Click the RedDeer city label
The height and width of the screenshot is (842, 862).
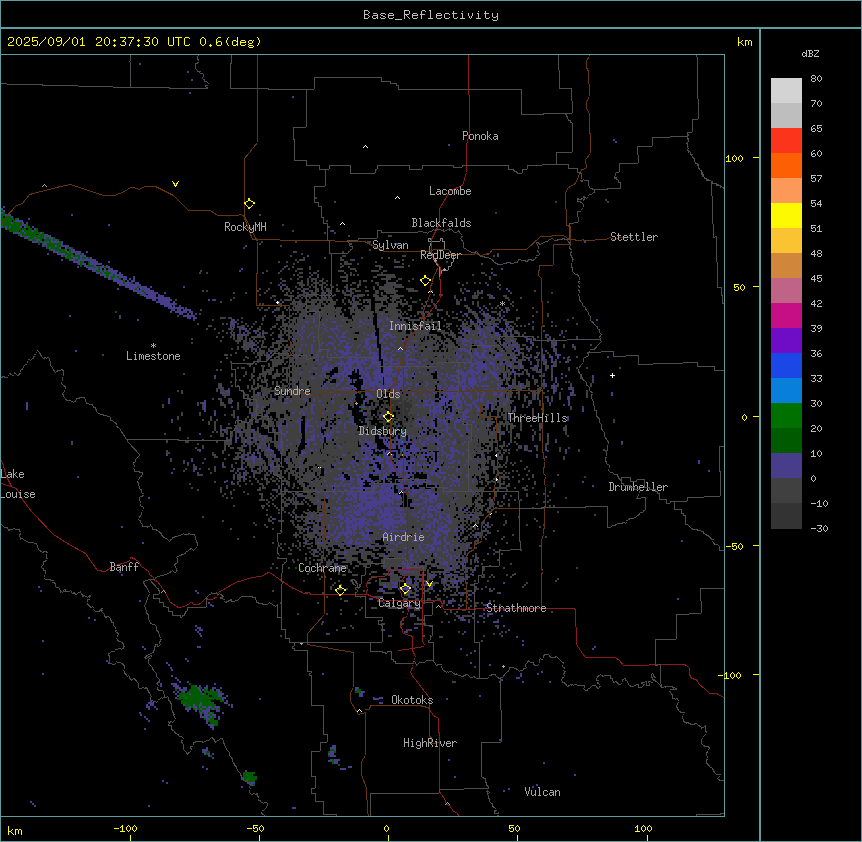[x=440, y=255]
